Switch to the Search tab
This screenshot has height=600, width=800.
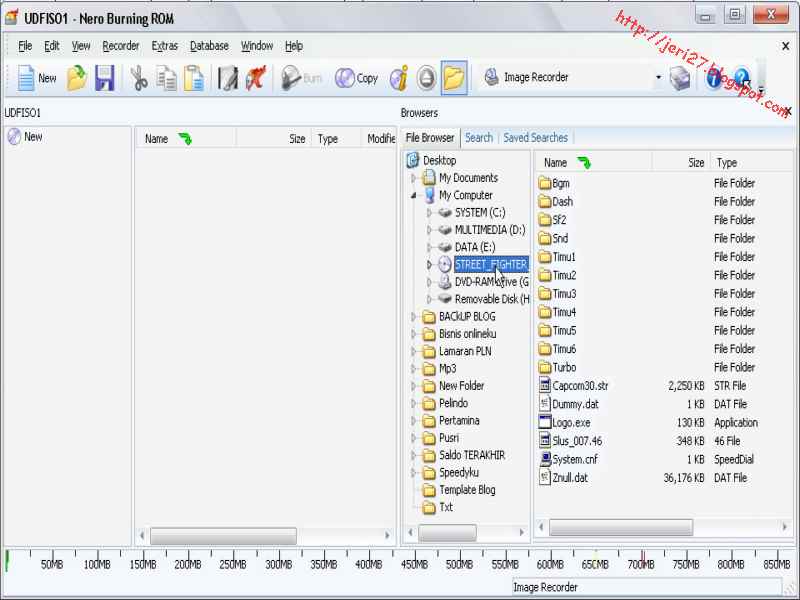pyautogui.click(x=479, y=138)
